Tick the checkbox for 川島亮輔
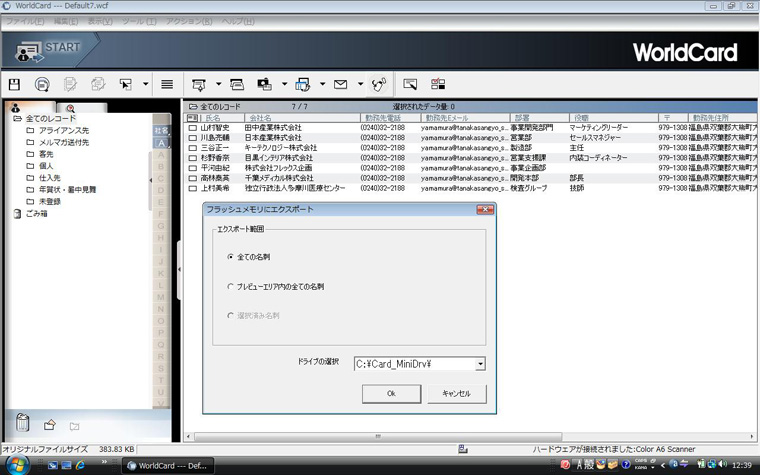Screen dimensions: 760x475 [192, 138]
